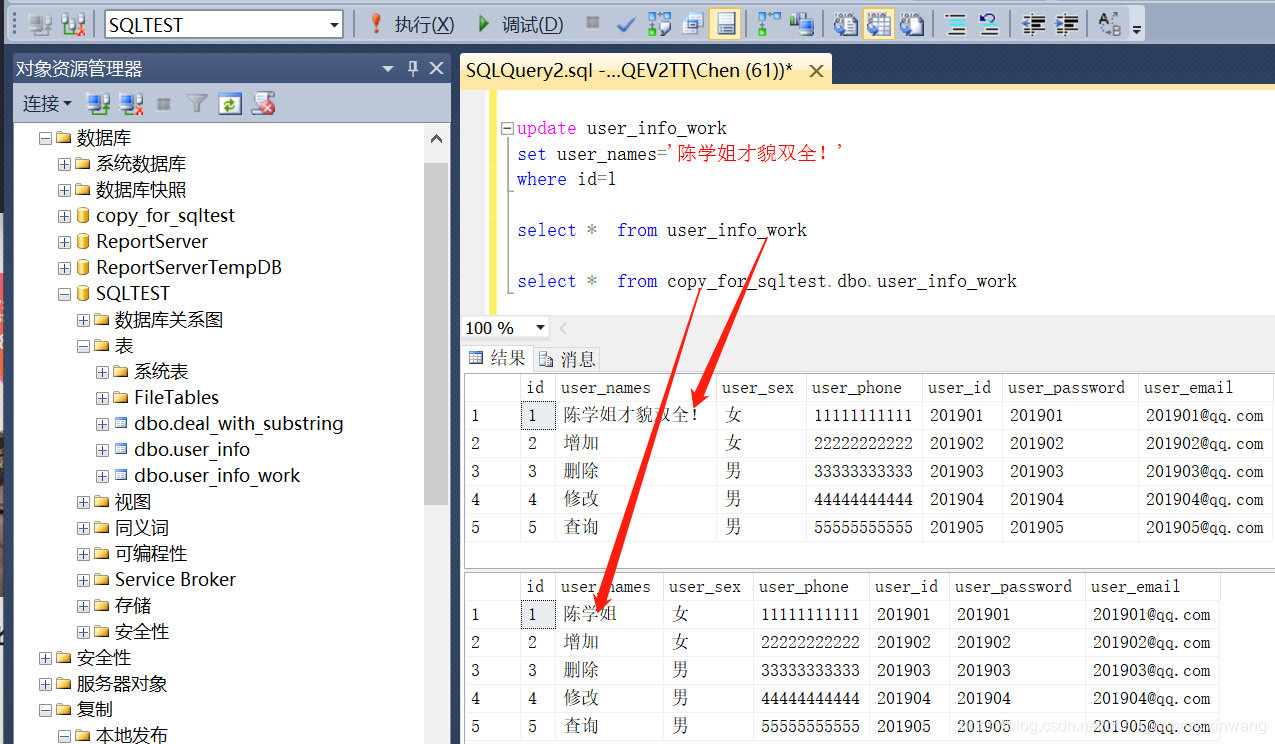Click the last Object Explorer toolbar icon
The width and height of the screenshot is (1275, 744).
(263, 103)
